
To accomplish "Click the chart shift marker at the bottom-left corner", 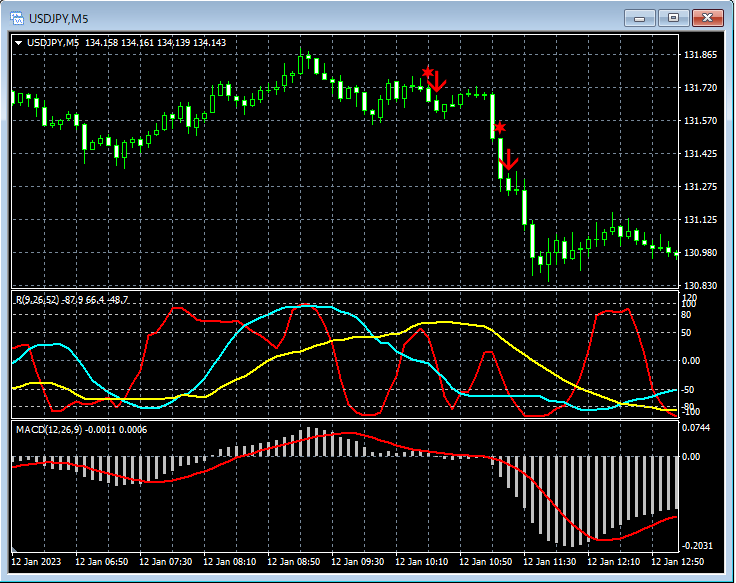I will 14,549.
